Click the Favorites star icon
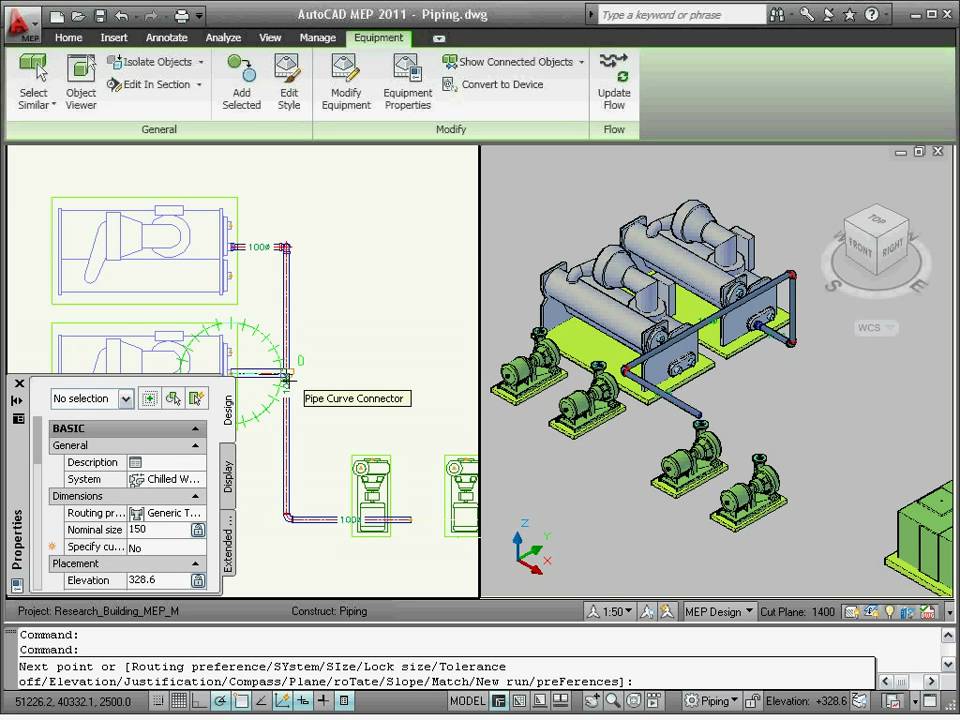This screenshot has height=720, width=960. point(849,15)
